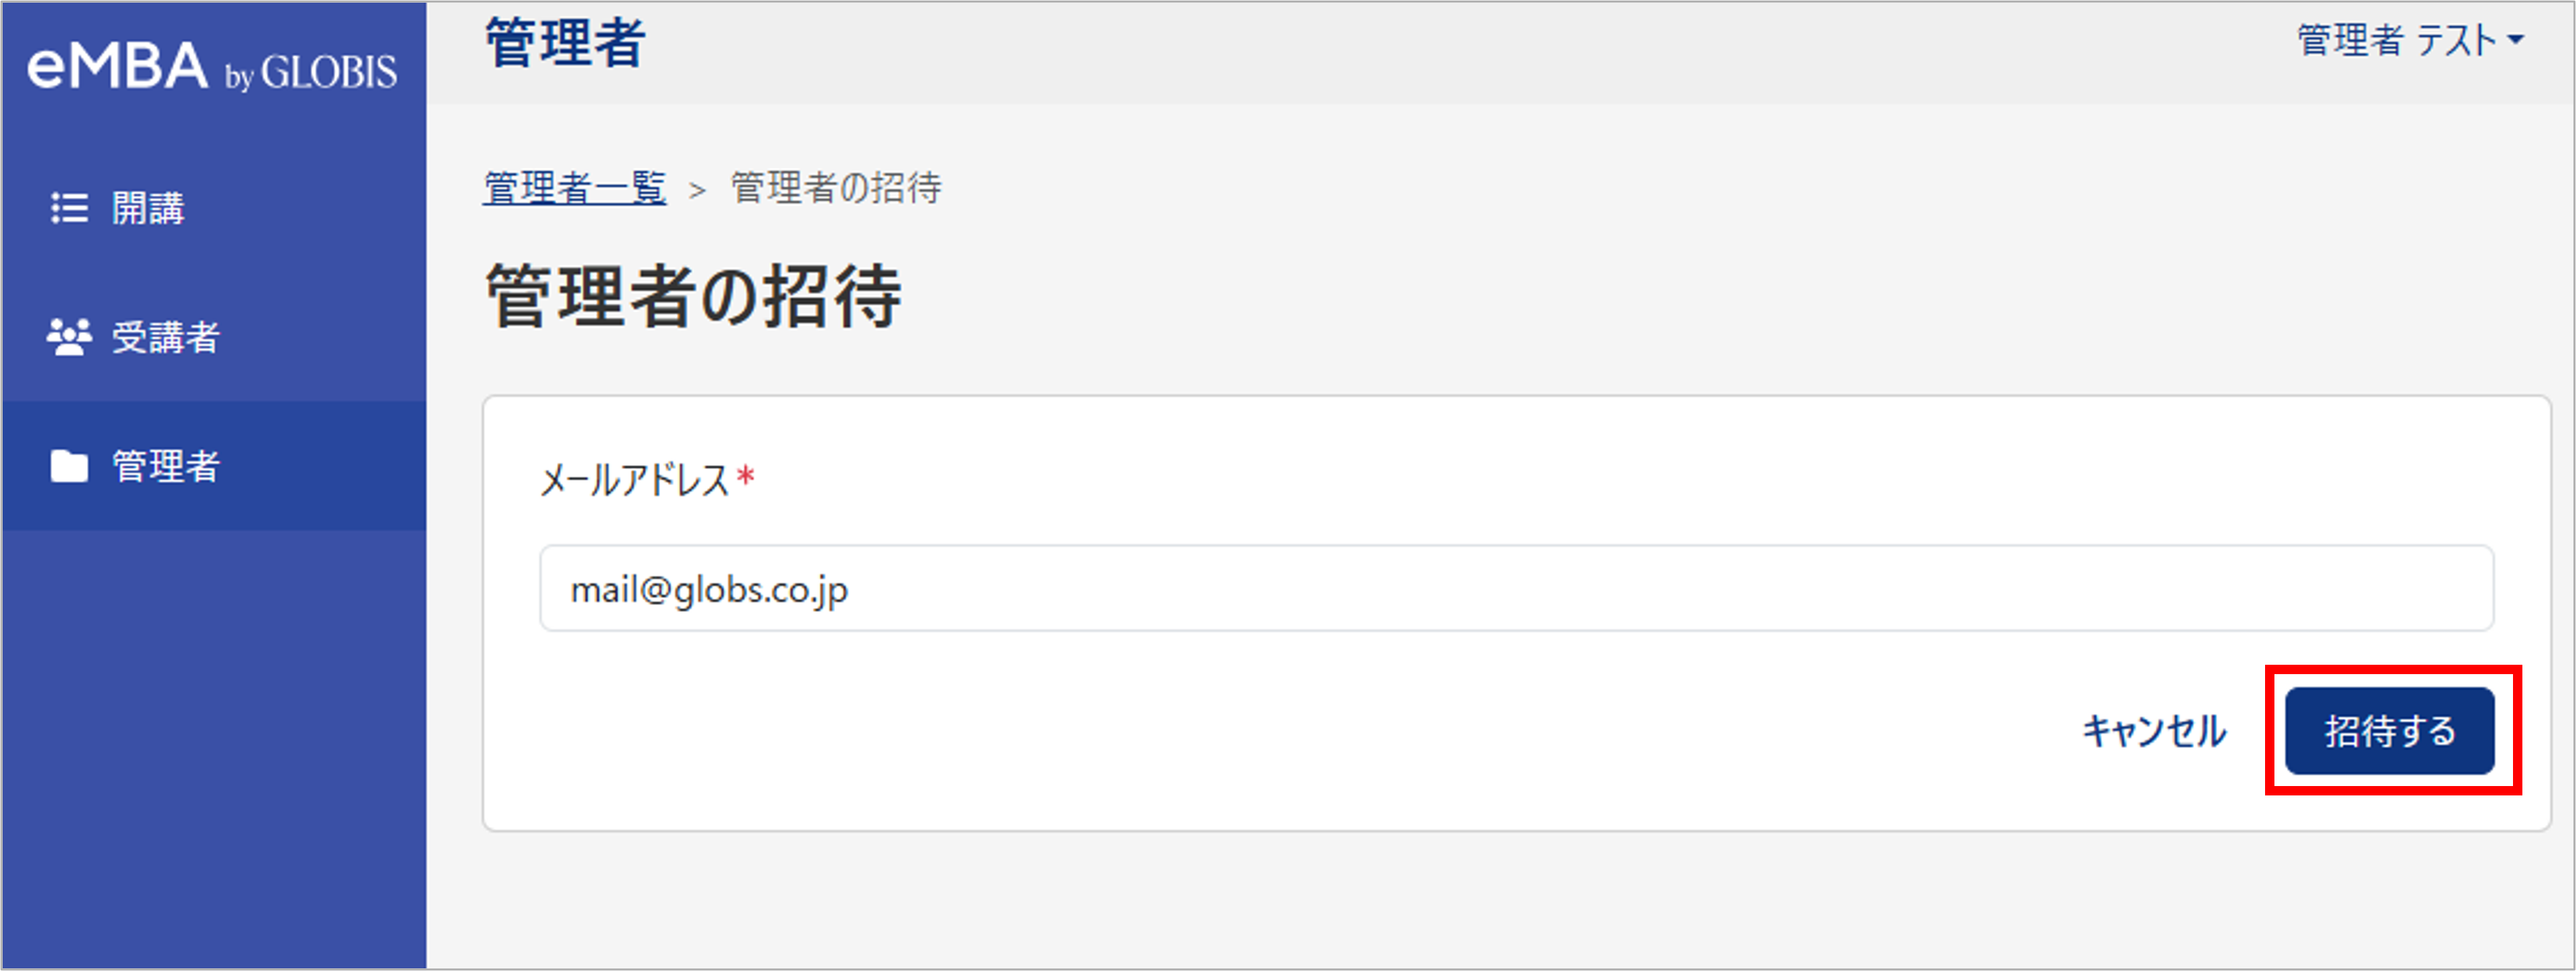
Task: Click the people icon beside 受講者
Action: [x=69, y=337]
